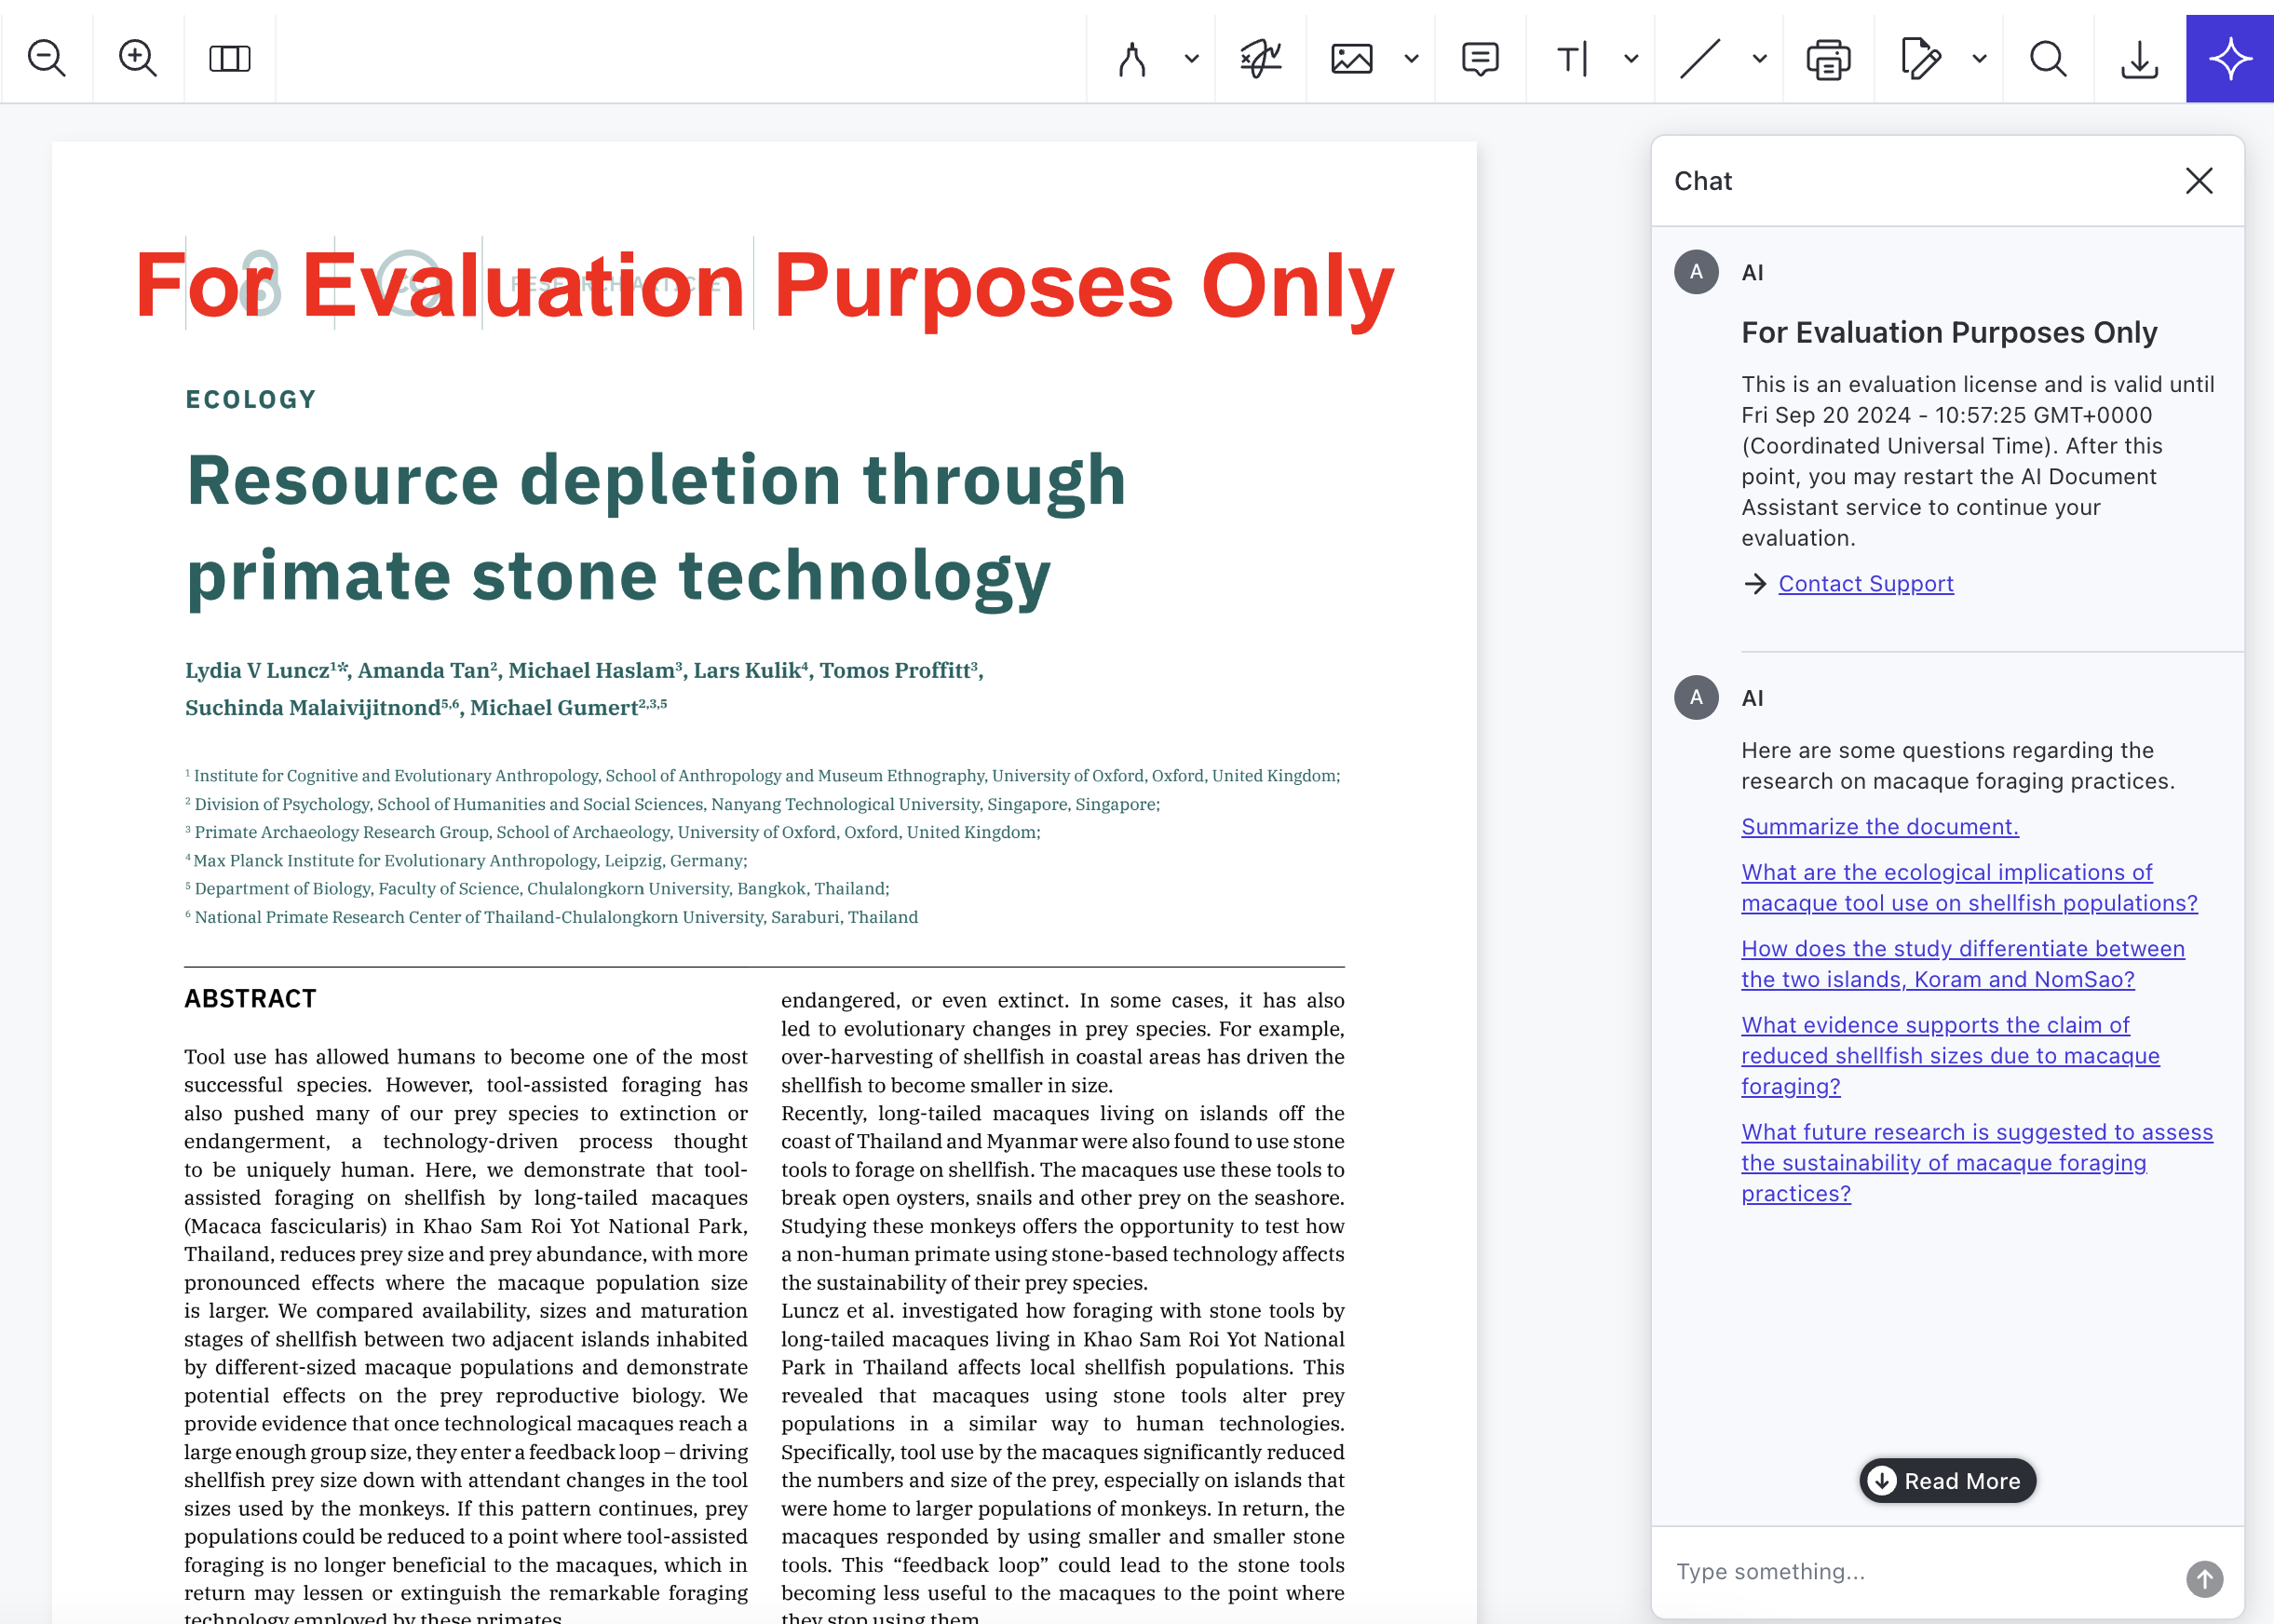This screenshot has height=1624, width=2274.
Task: Download the document using download icon
Action: click(x=2139, y=58)
